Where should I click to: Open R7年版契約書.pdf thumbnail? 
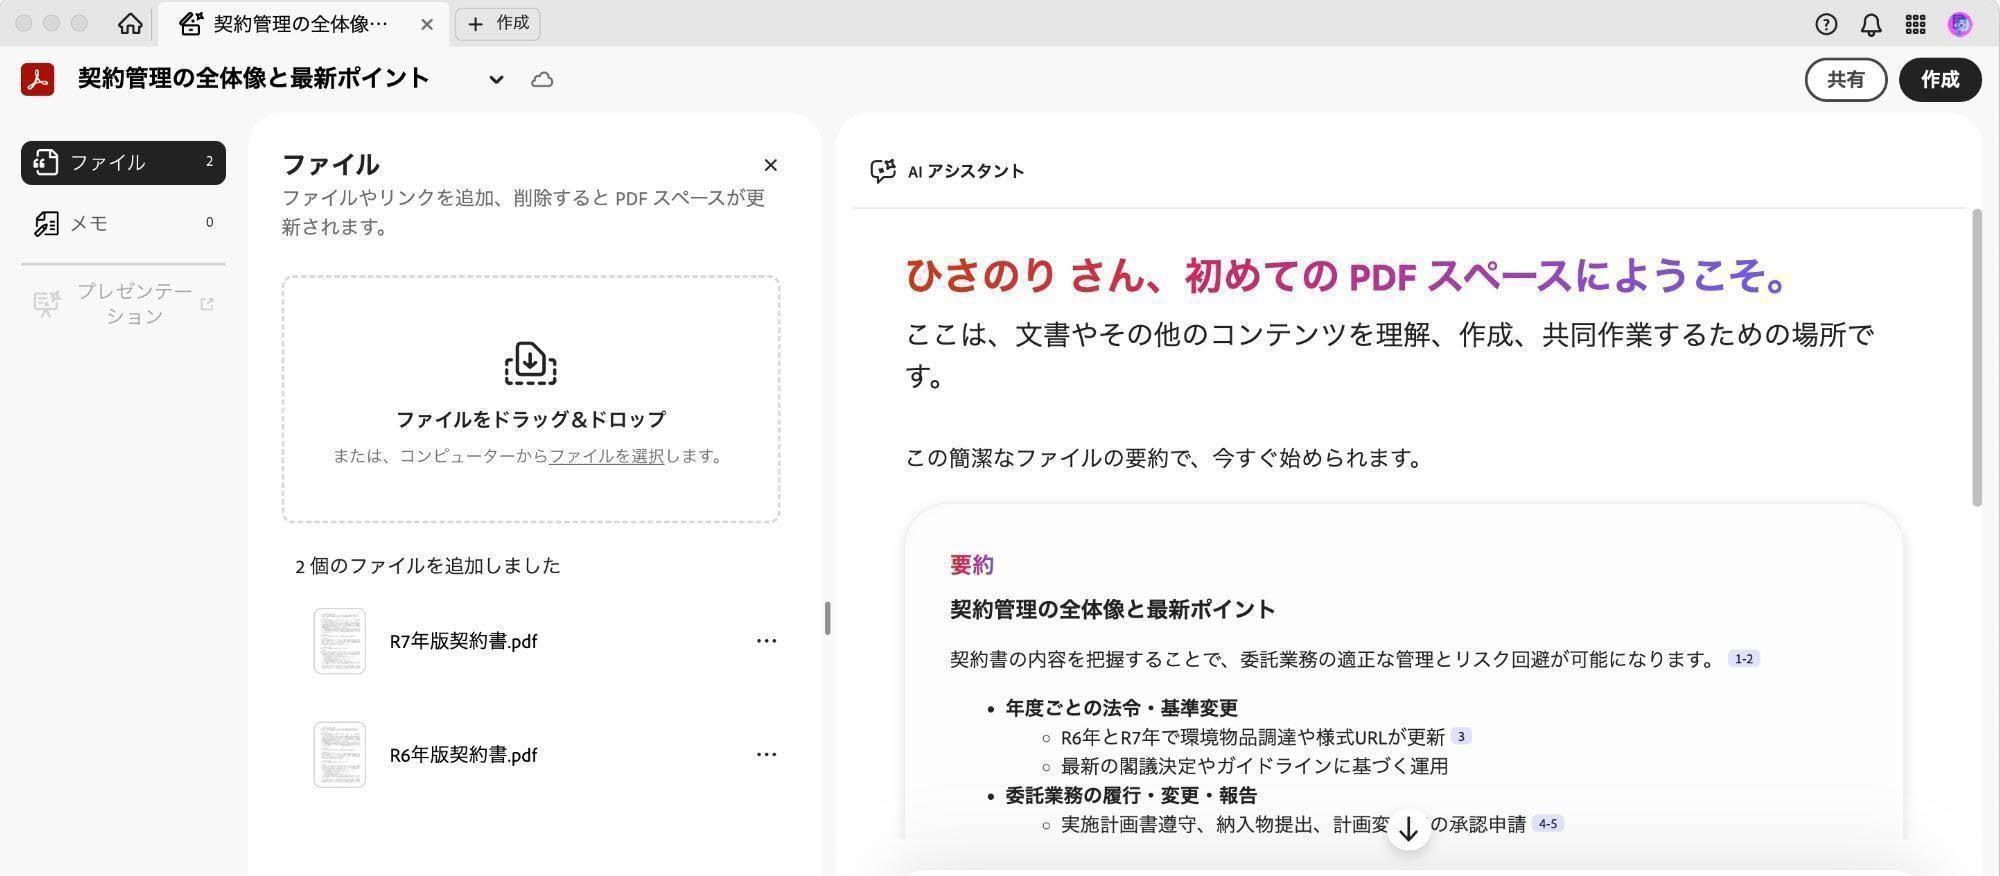coord(340,641)
